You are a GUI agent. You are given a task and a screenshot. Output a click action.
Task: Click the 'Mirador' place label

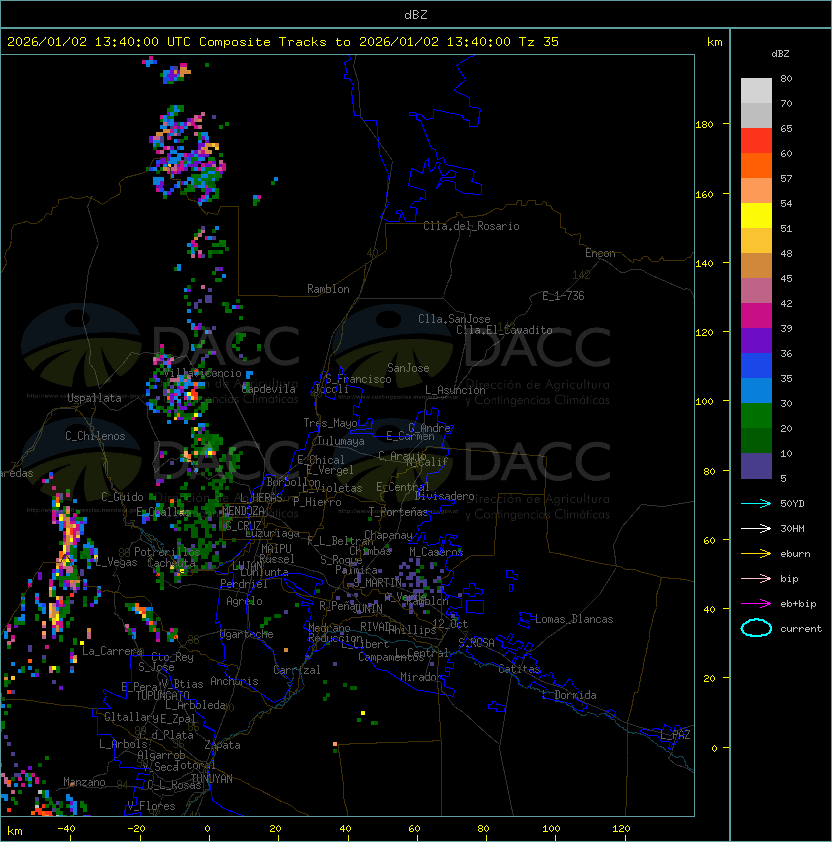coord(421,677)
